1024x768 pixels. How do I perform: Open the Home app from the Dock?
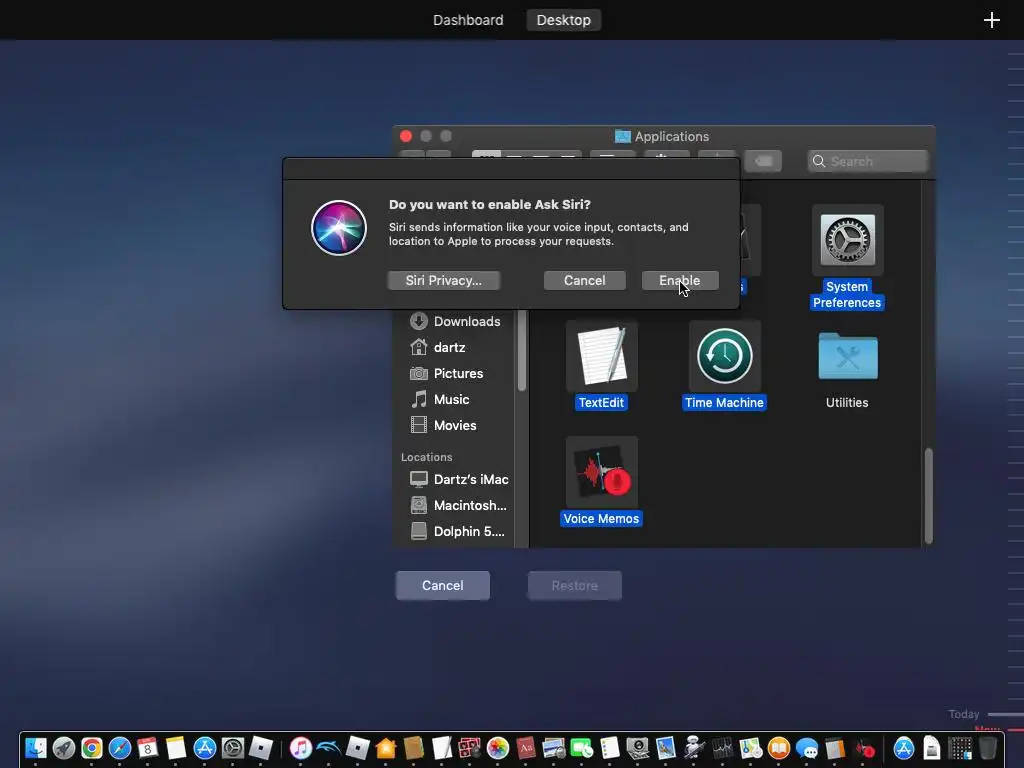pyautogui.click(x=386, y=748)
